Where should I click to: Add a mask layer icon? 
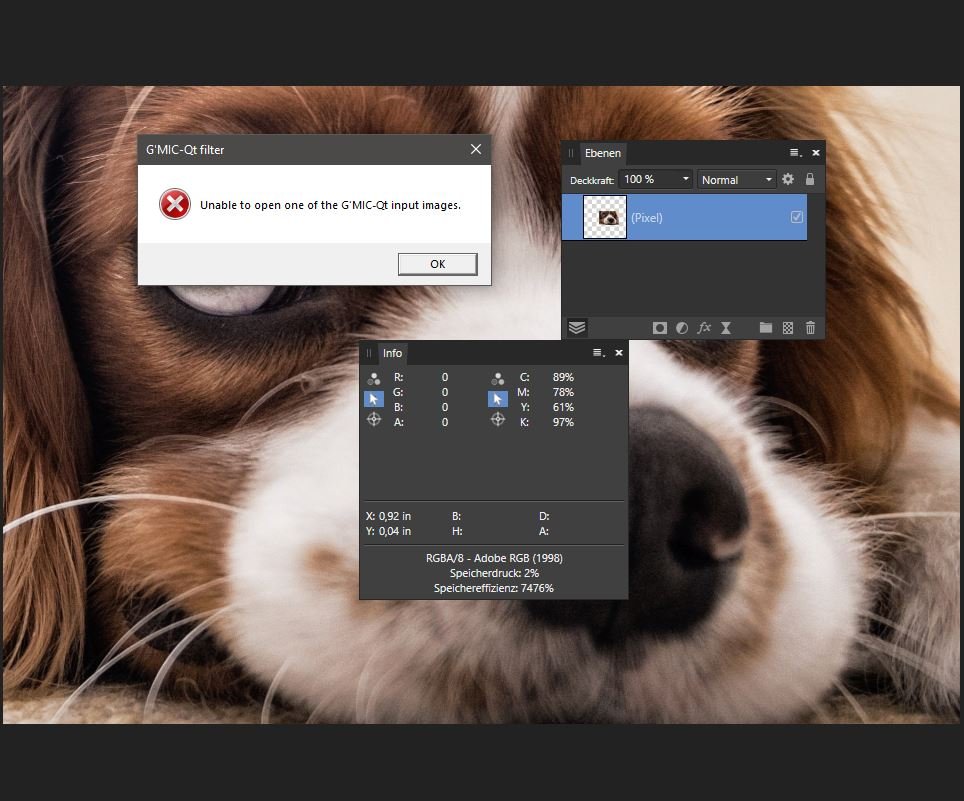pyautogui.click(x=660, y=328)
